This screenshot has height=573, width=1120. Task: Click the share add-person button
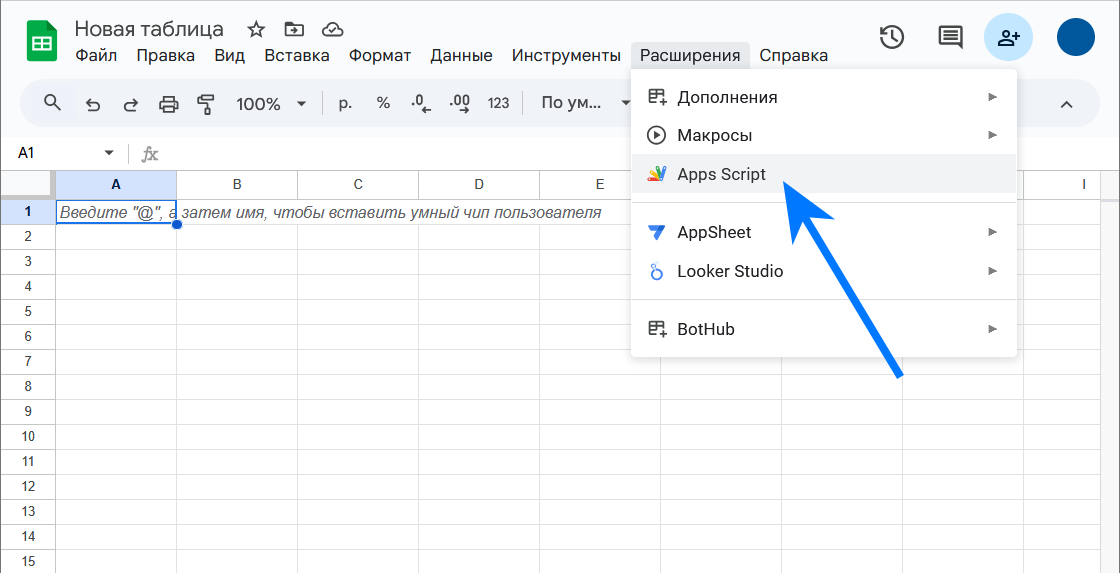(x=1009, y=37)
